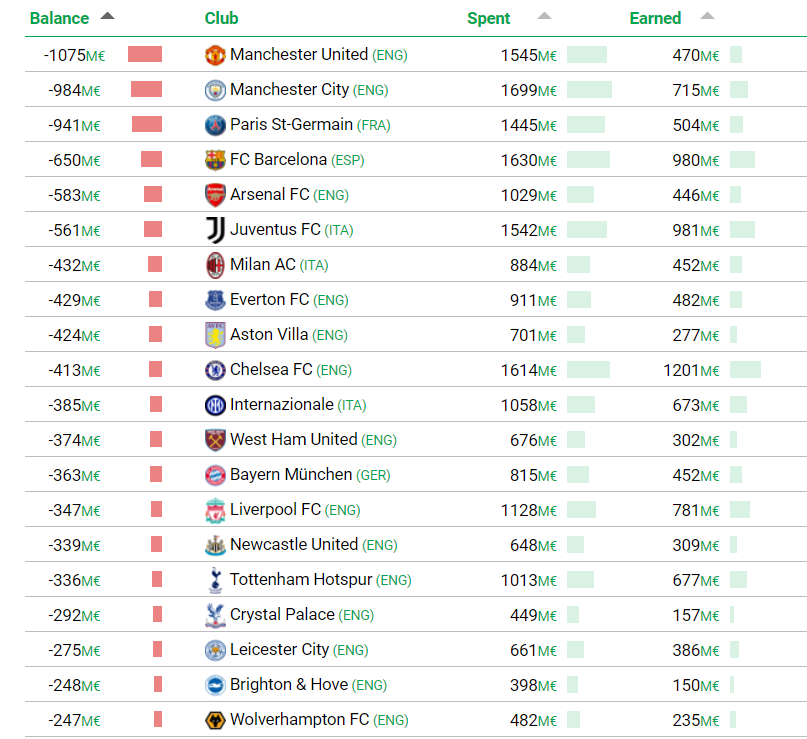Click the Club column header
The image size is (807, 739).
click(x=221, y=18)
